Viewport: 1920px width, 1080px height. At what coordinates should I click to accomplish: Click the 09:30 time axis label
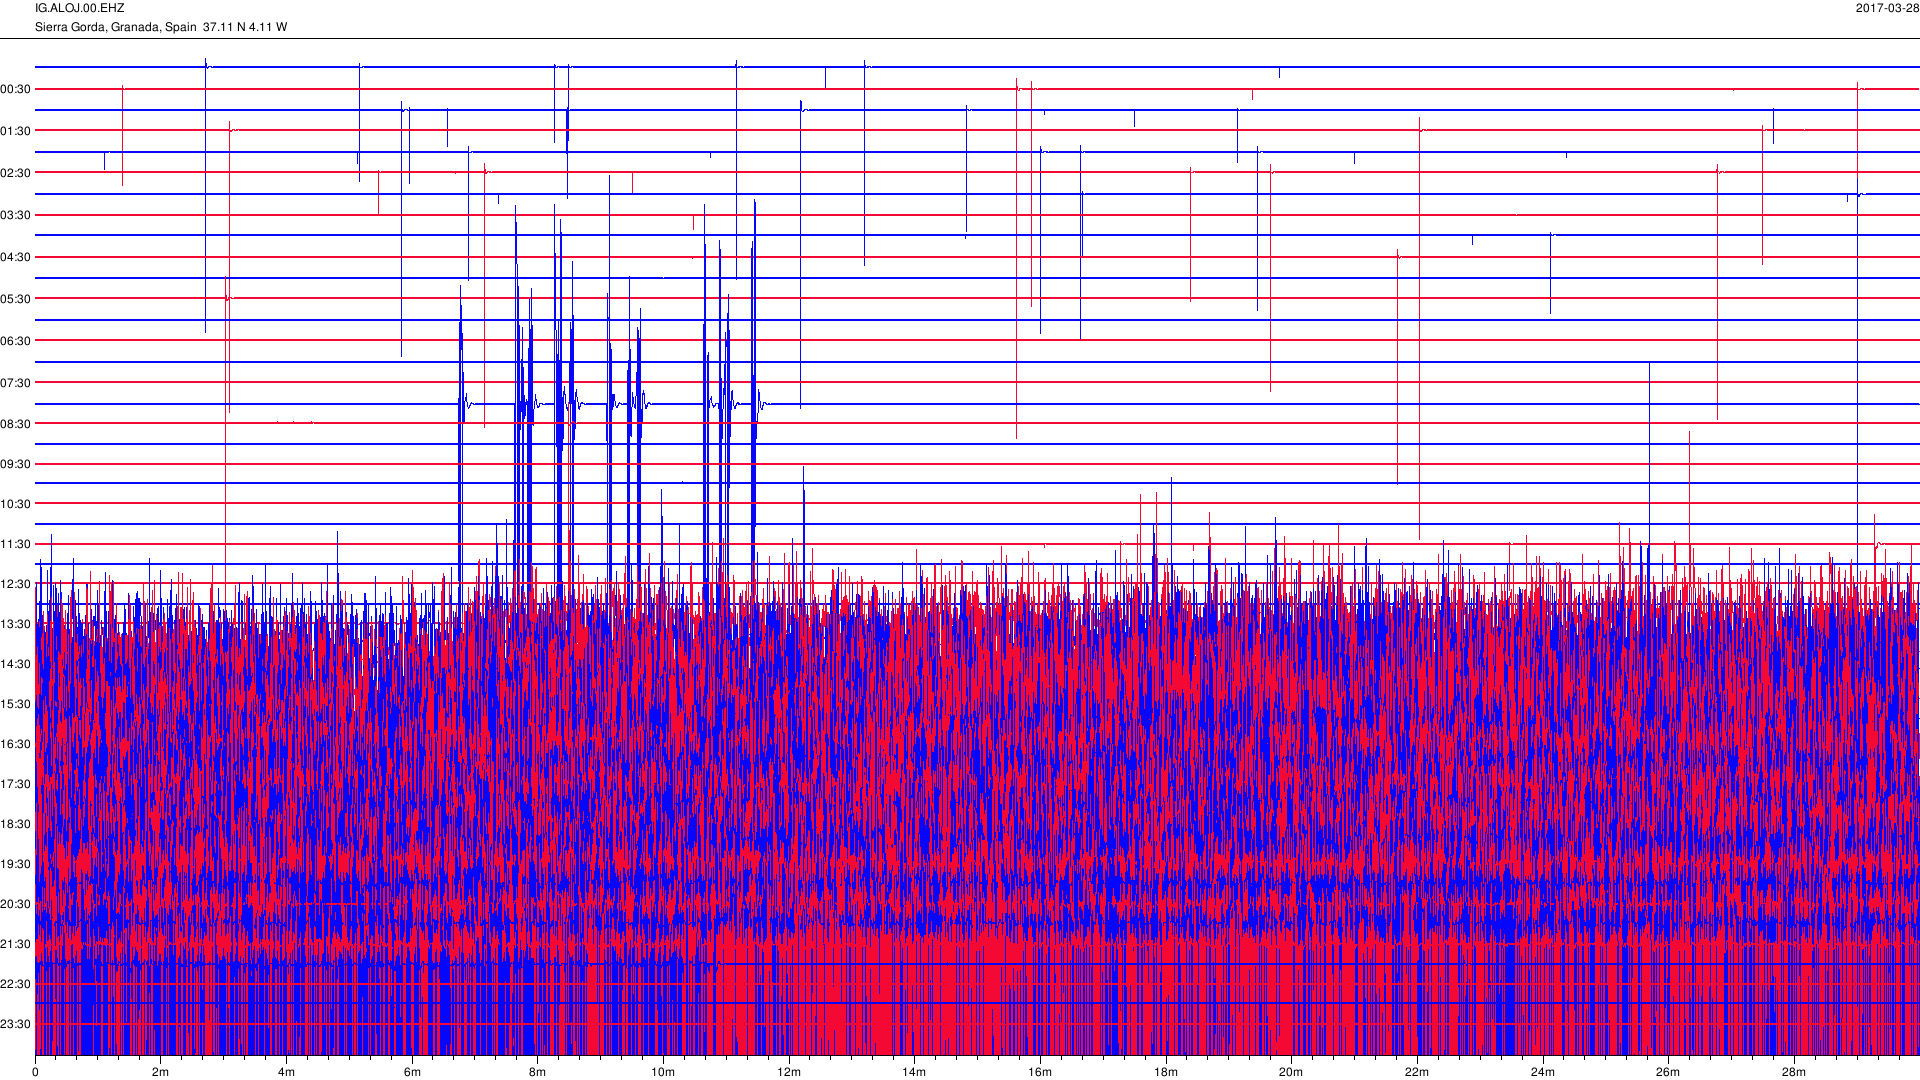tap(16, 464)
